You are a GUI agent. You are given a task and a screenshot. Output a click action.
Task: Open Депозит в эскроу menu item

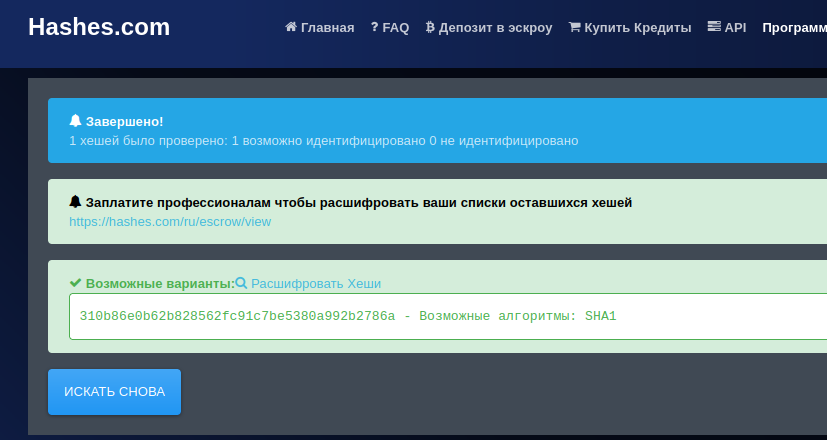tap(489, 27)
